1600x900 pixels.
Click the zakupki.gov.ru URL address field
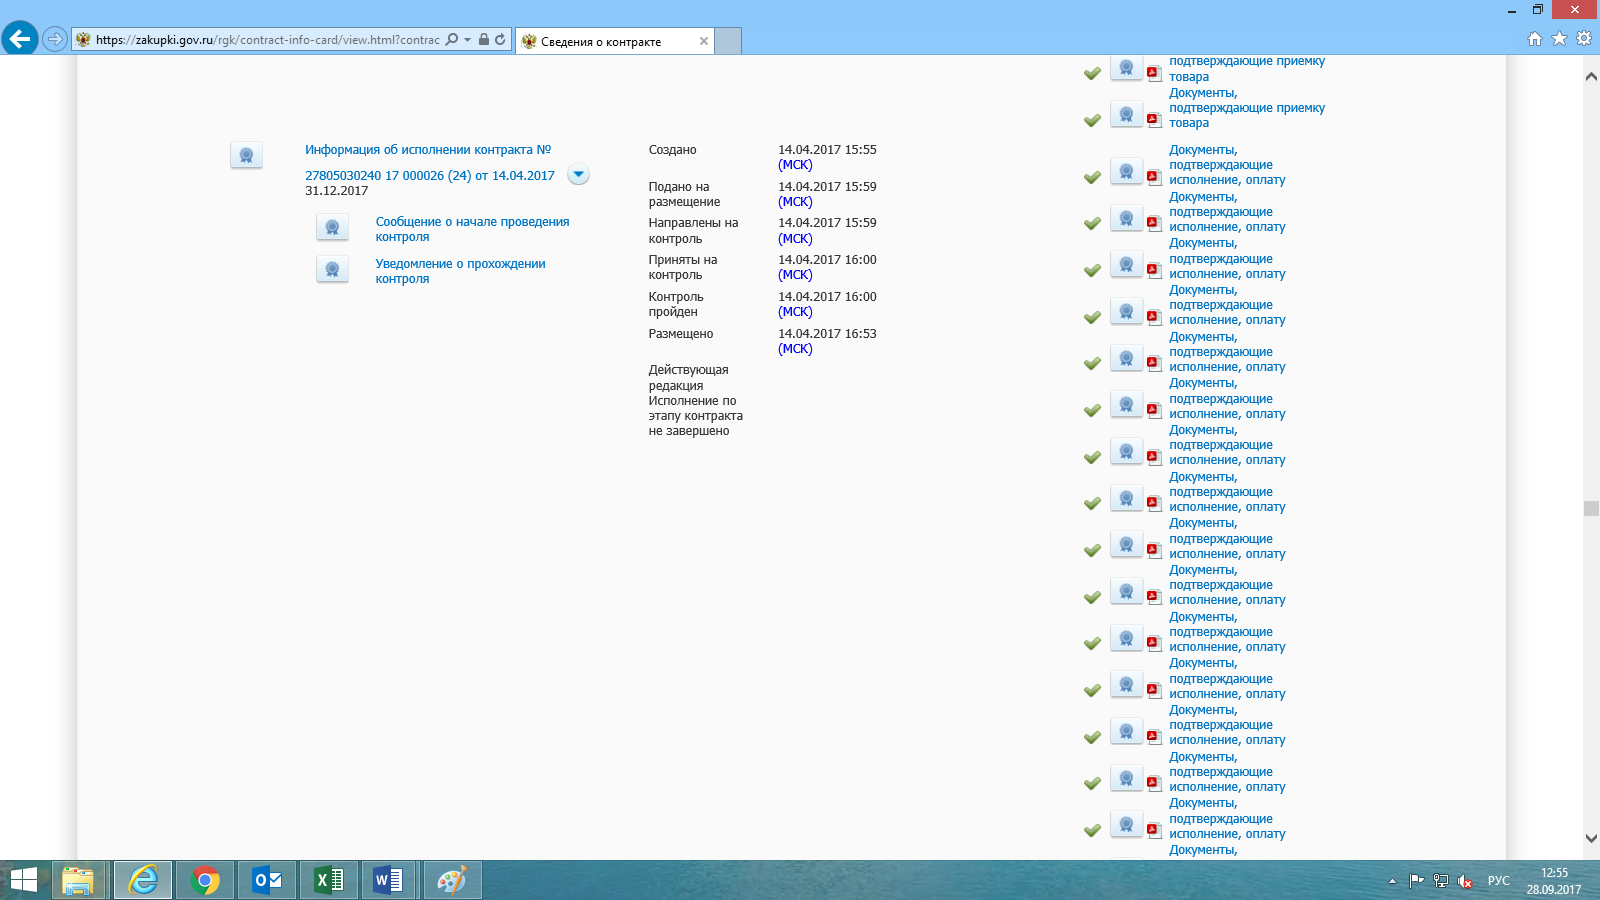pos(267,40)
